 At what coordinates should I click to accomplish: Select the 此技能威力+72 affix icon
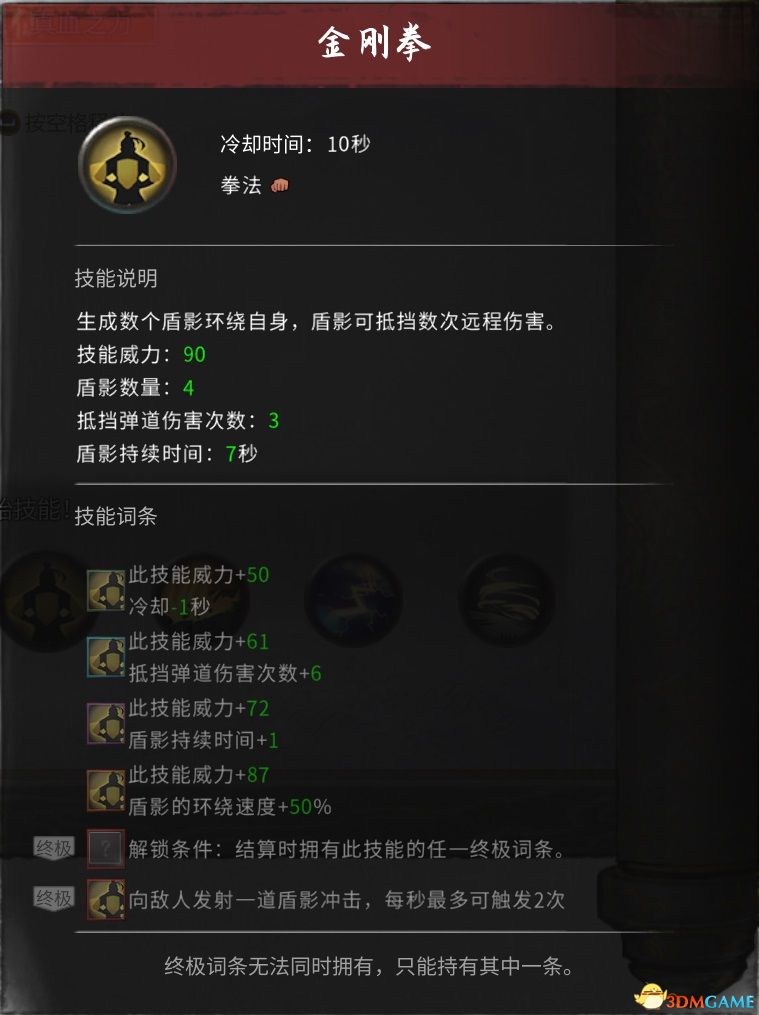point(106,724)
